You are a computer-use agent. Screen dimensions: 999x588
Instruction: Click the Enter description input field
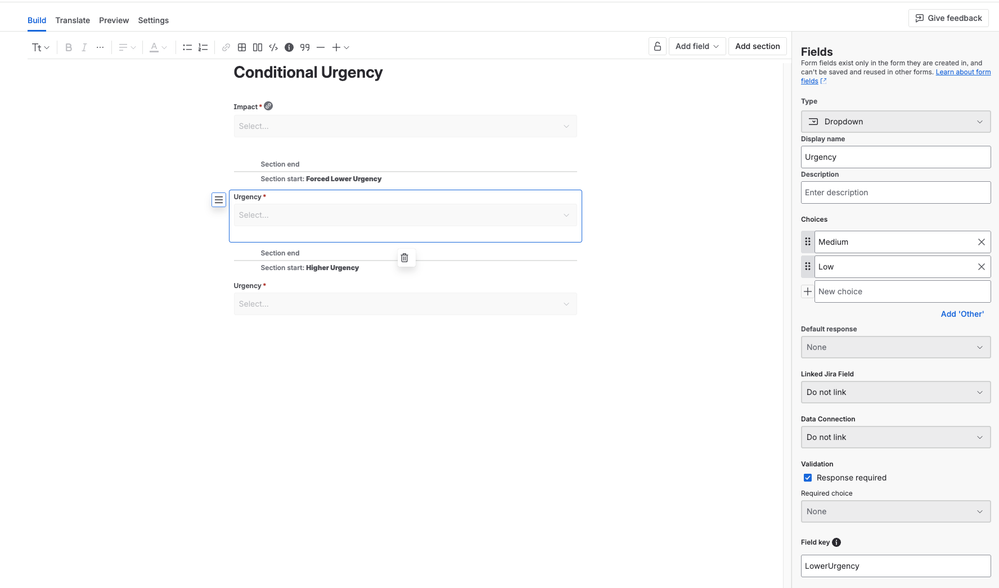click(895, 192)
